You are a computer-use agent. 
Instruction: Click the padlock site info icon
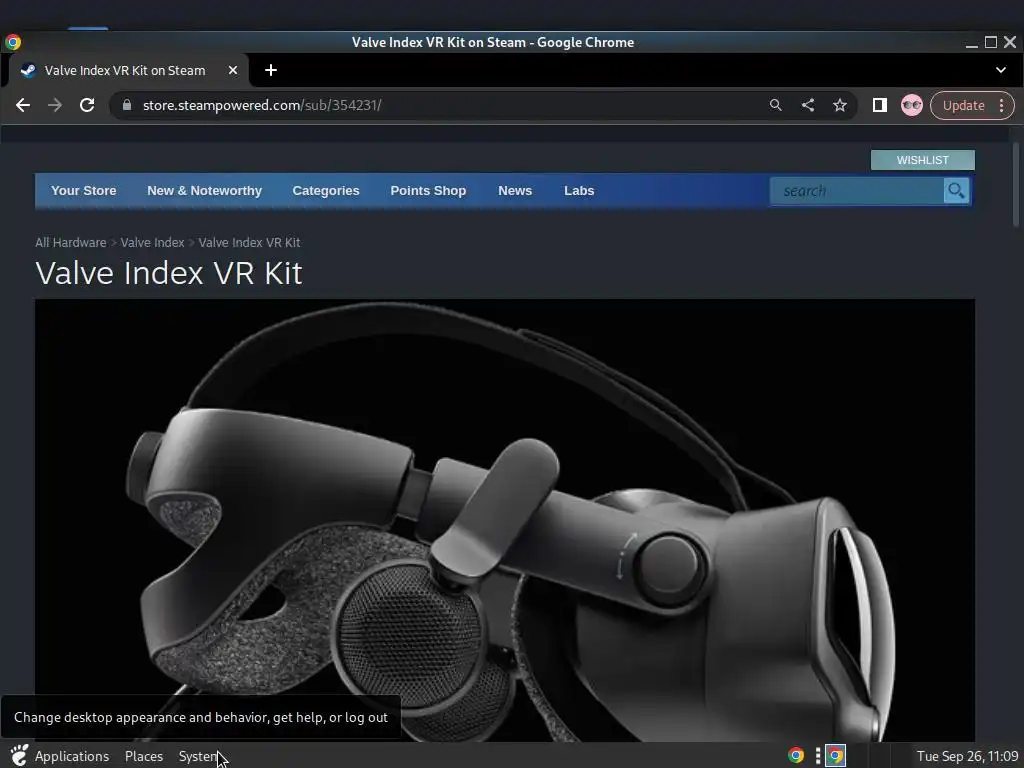(127, 105)
